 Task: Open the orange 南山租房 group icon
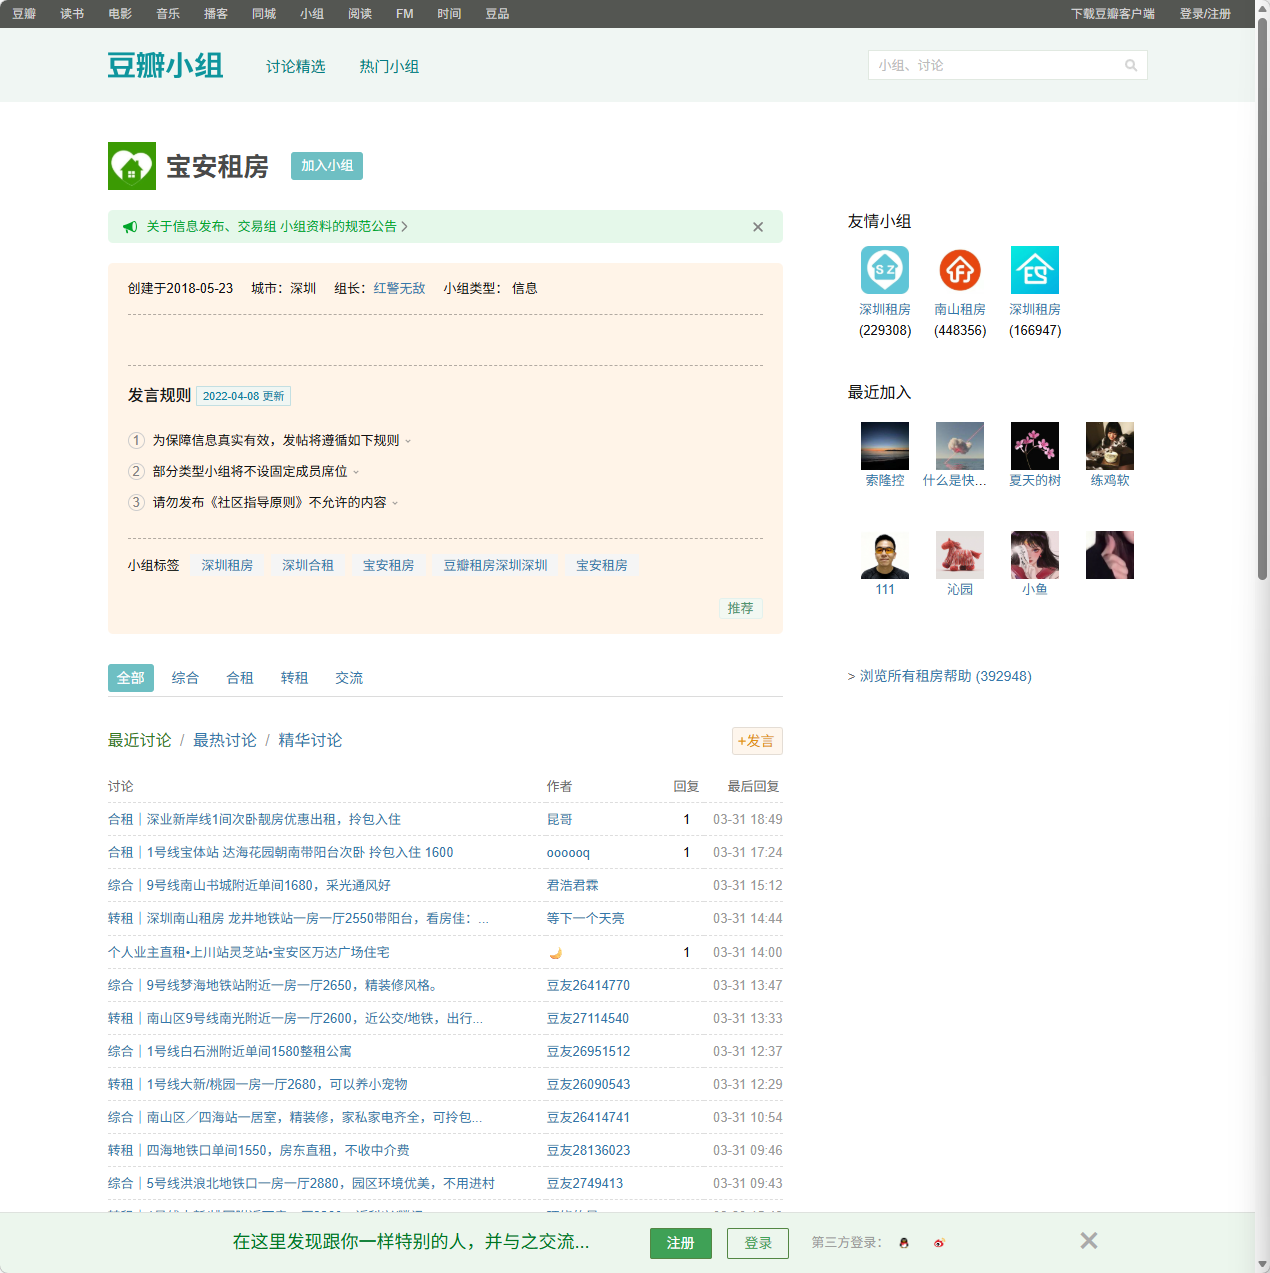960,270
